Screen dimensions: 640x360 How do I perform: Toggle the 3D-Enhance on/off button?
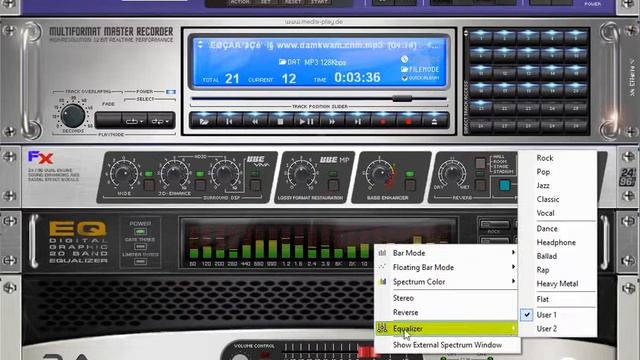tap(200, 185)
